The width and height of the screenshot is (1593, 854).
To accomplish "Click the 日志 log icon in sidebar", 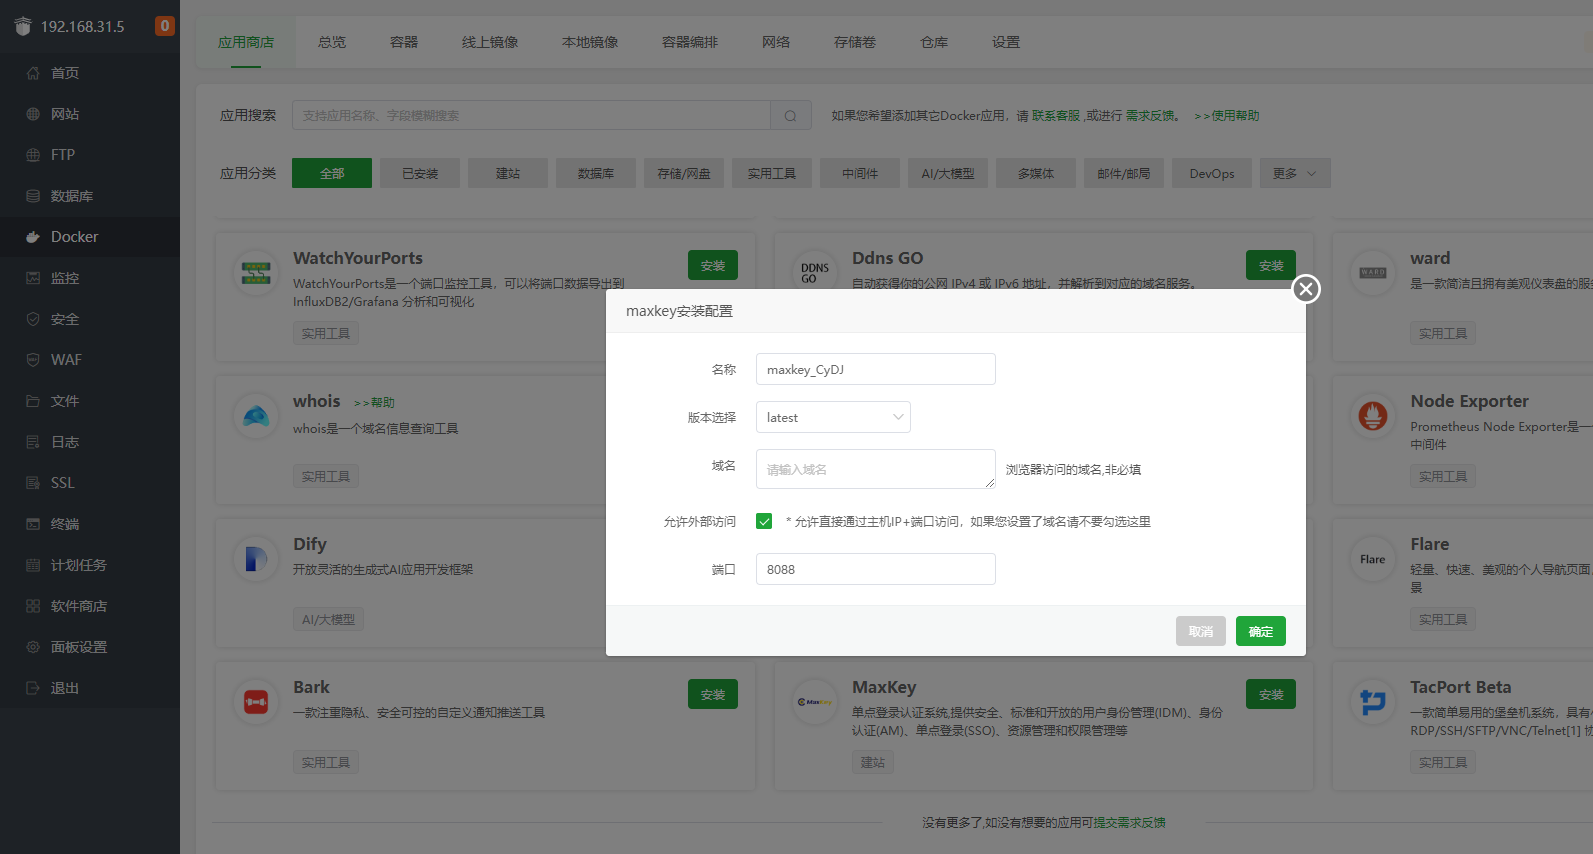I will [x=33, y=442].
